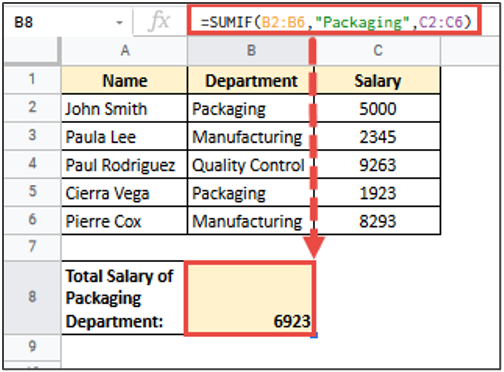Select column B header
The image size is (504, 372).
[251, 50]
